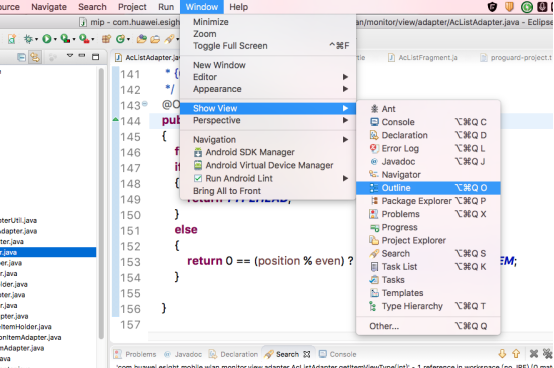Select Show View in the Window menu
Screen dimensions: 554x368
268,108
